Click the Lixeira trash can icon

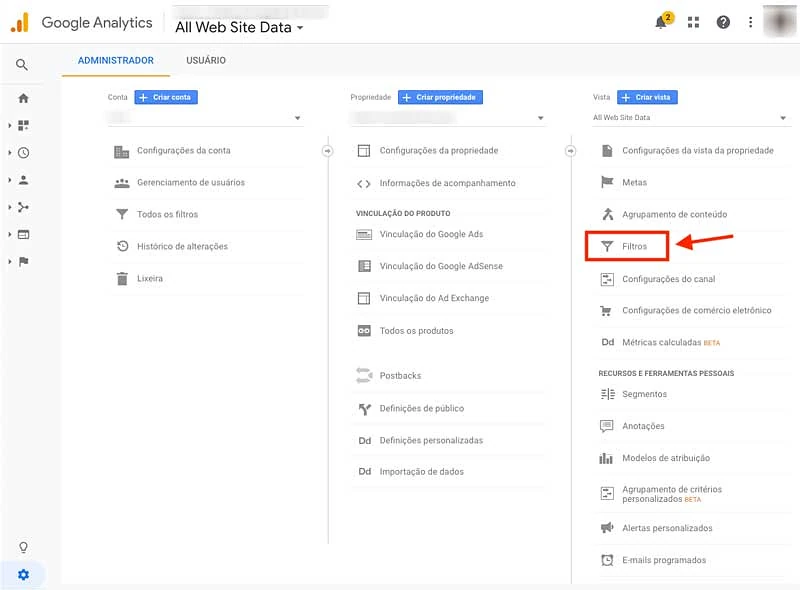click(x=122, y=279)
